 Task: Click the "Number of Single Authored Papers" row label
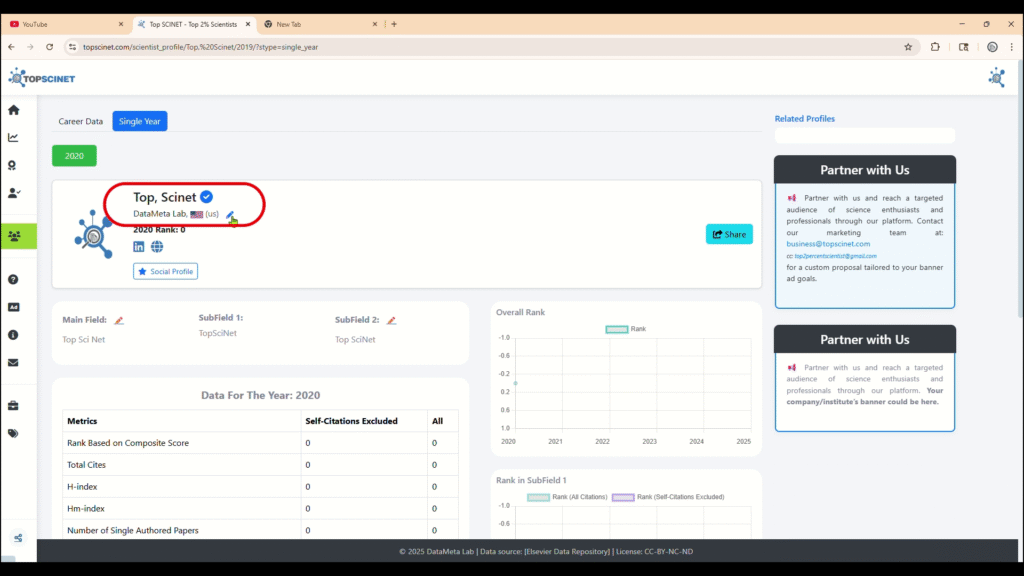click(133, 530)
